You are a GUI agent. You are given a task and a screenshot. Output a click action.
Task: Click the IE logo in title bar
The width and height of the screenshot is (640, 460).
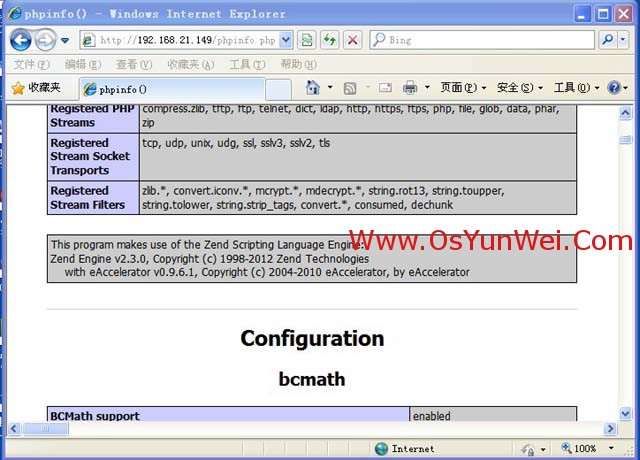[15, 13]
